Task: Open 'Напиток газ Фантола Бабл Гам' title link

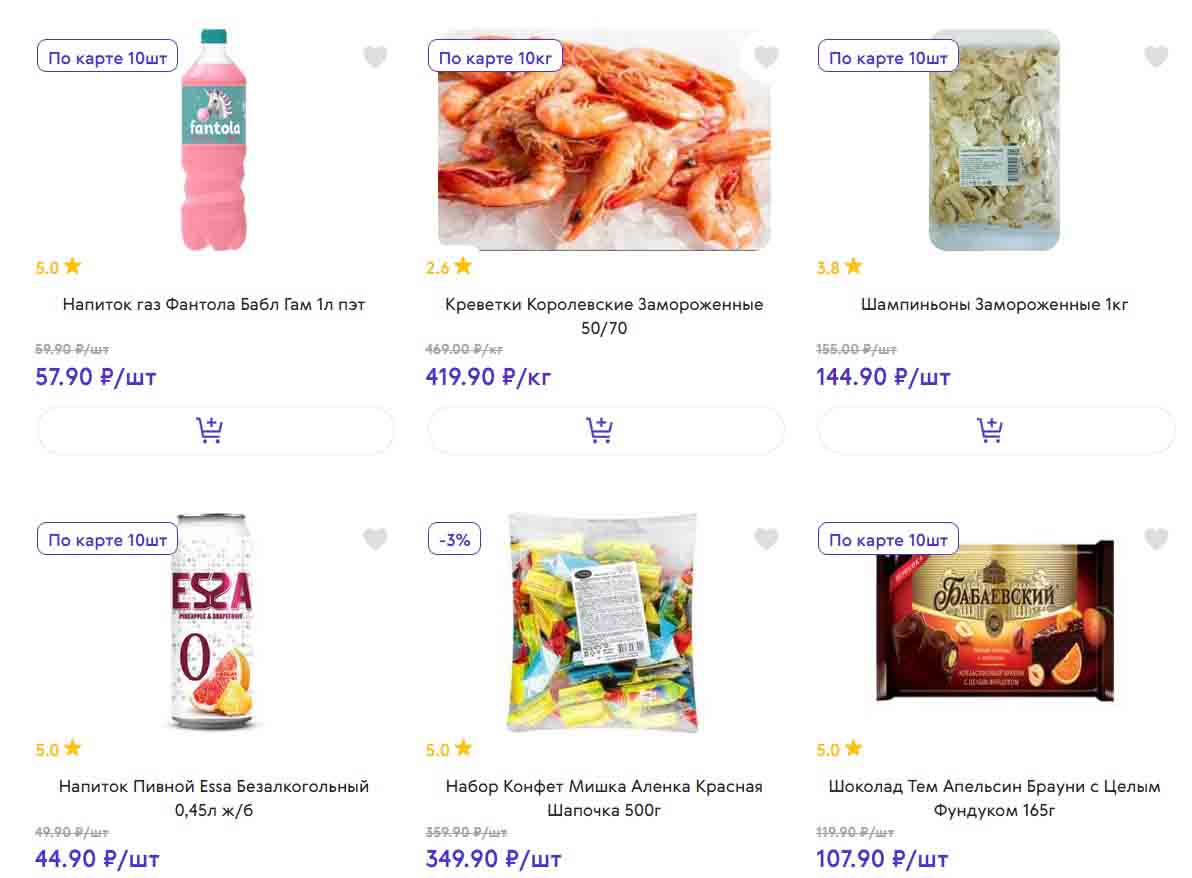Action: point(214,304)
